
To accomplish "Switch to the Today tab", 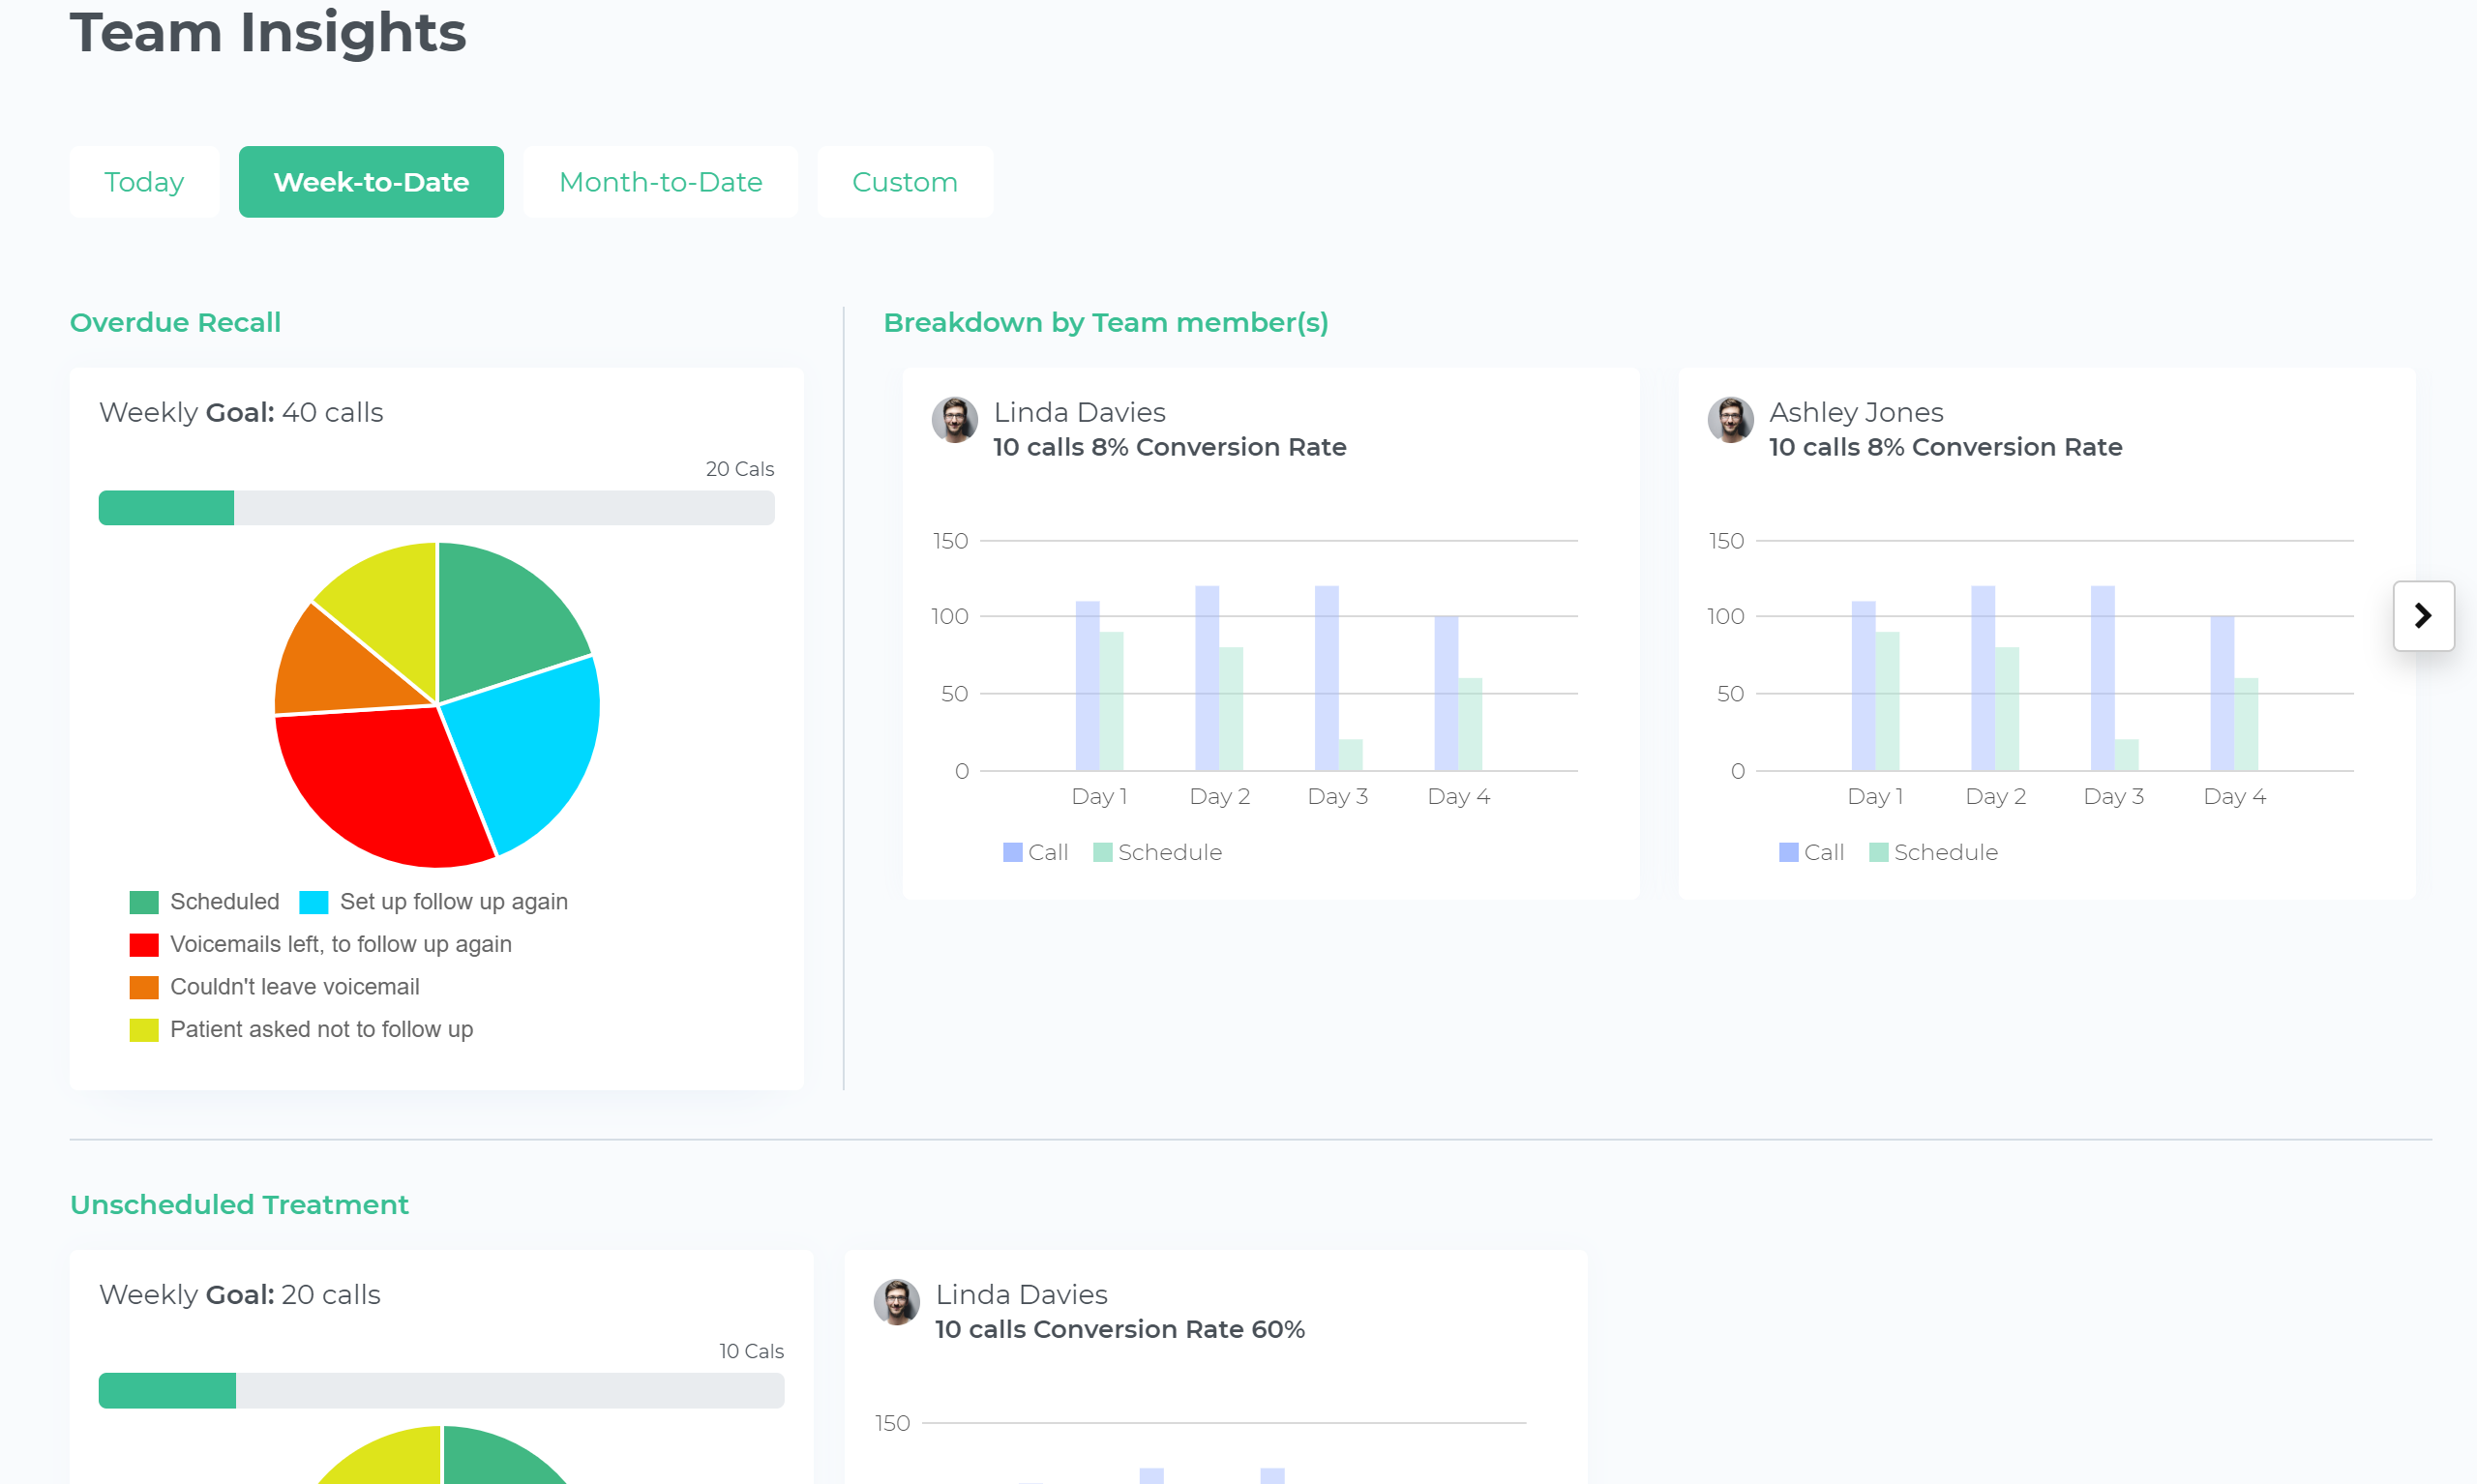I will tap(144, 182).
